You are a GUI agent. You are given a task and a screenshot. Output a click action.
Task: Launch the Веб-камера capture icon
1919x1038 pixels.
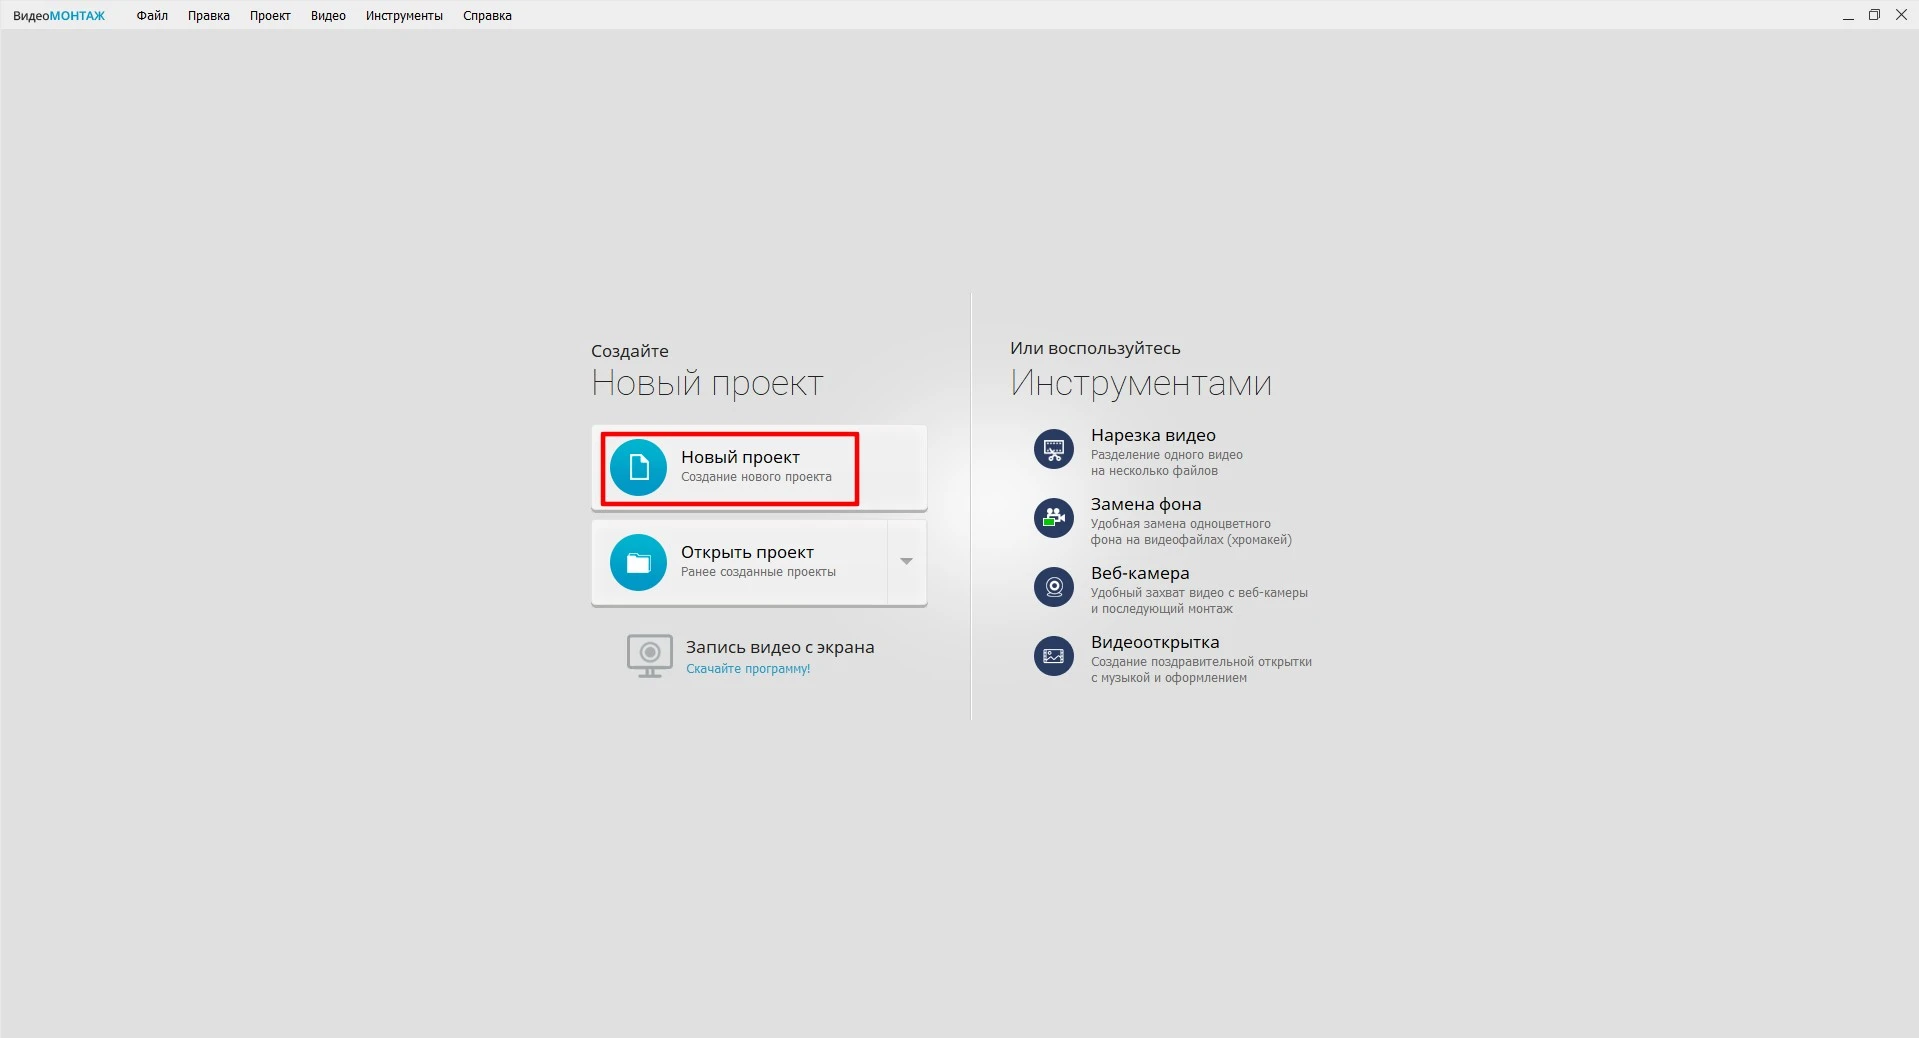pyautogui.click(x=1053, y=587)
